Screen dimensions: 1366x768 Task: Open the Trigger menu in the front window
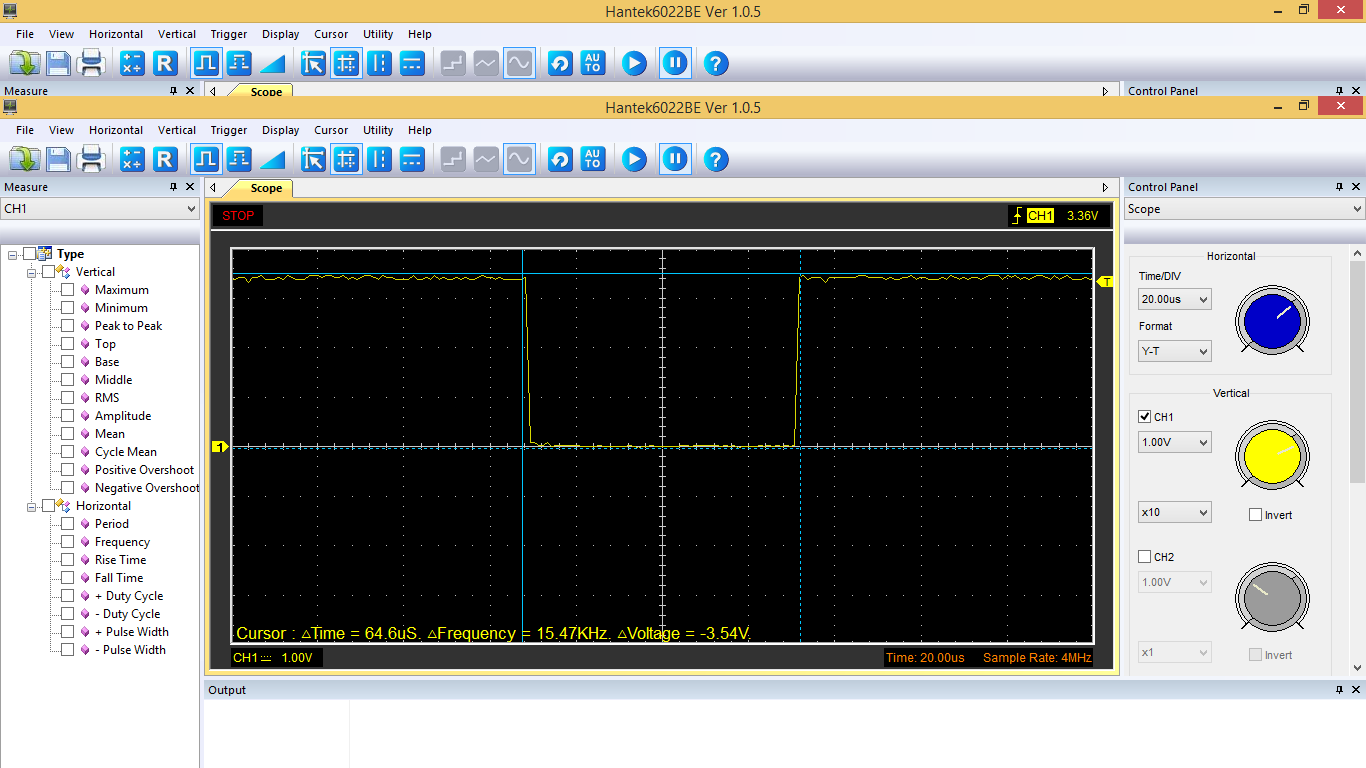[x=229, y=130]
